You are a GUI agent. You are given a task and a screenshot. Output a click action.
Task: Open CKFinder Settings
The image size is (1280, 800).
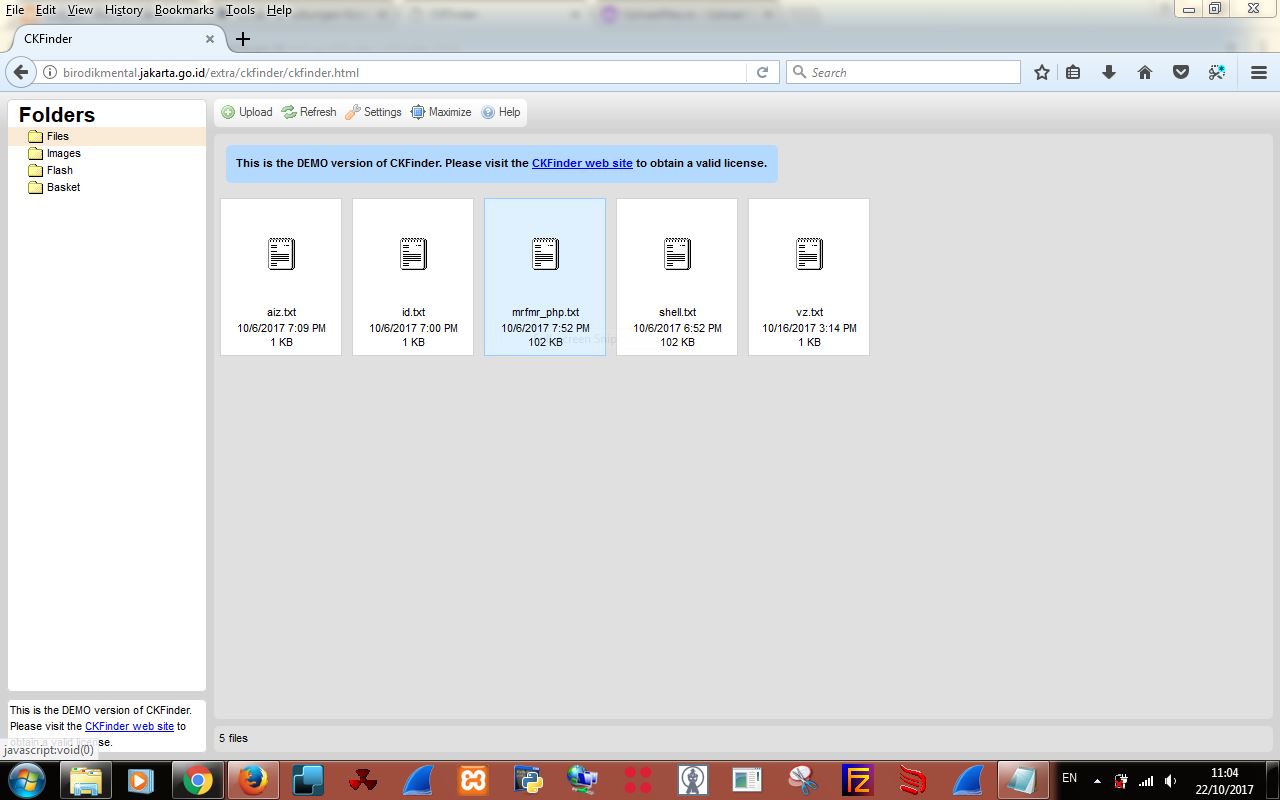tap(373, 112)
